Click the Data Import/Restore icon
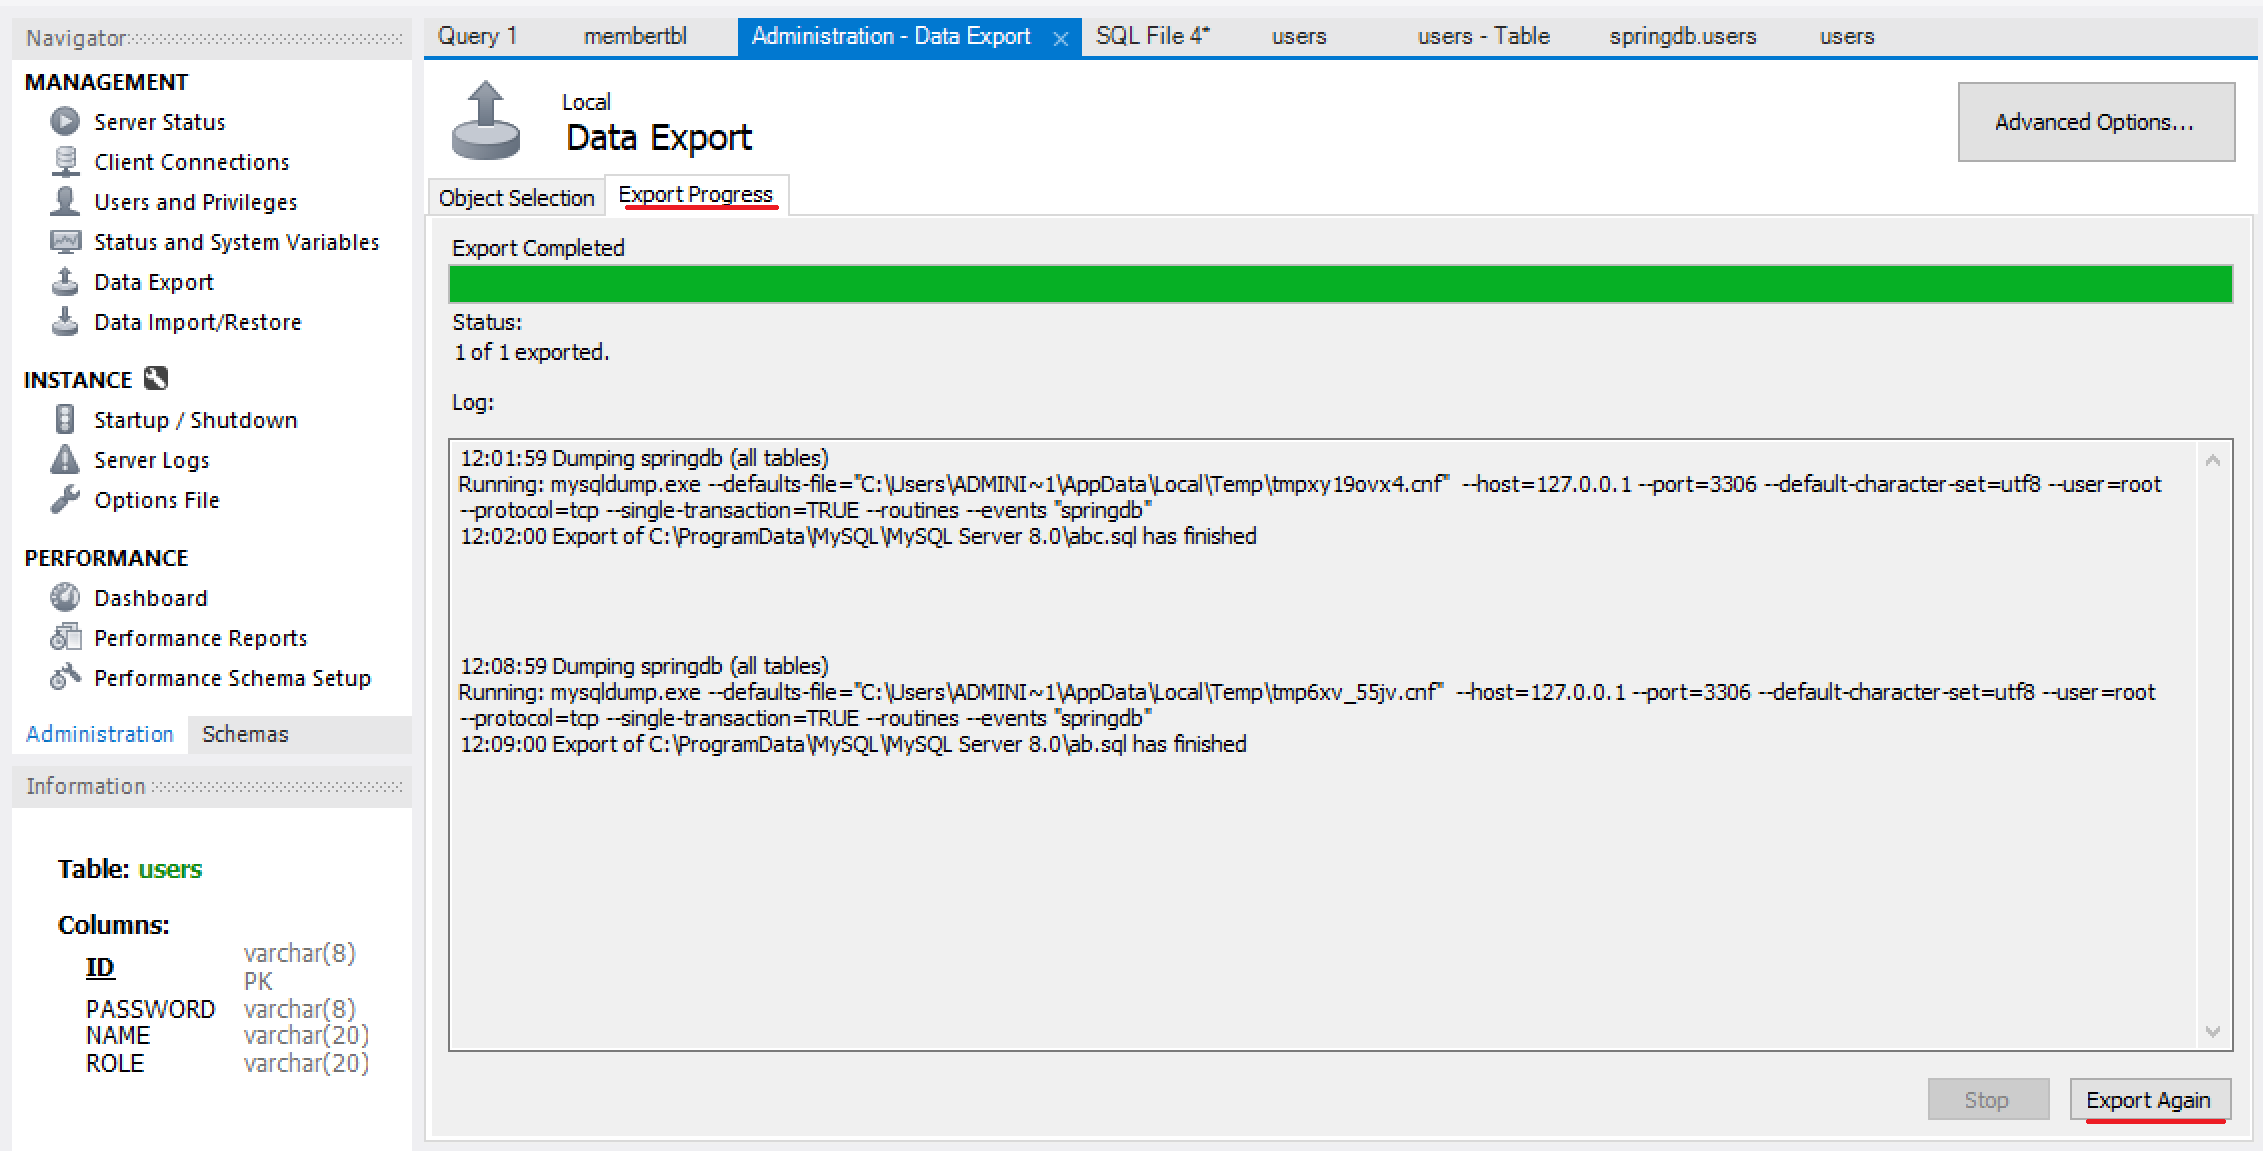 click(x=65, y=322)
